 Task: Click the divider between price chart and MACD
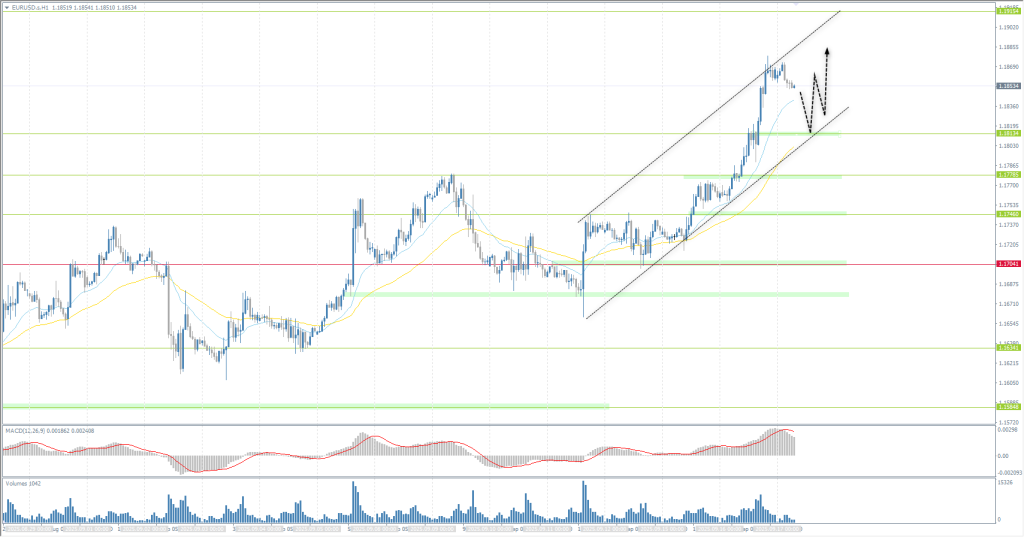coord(500,425)
